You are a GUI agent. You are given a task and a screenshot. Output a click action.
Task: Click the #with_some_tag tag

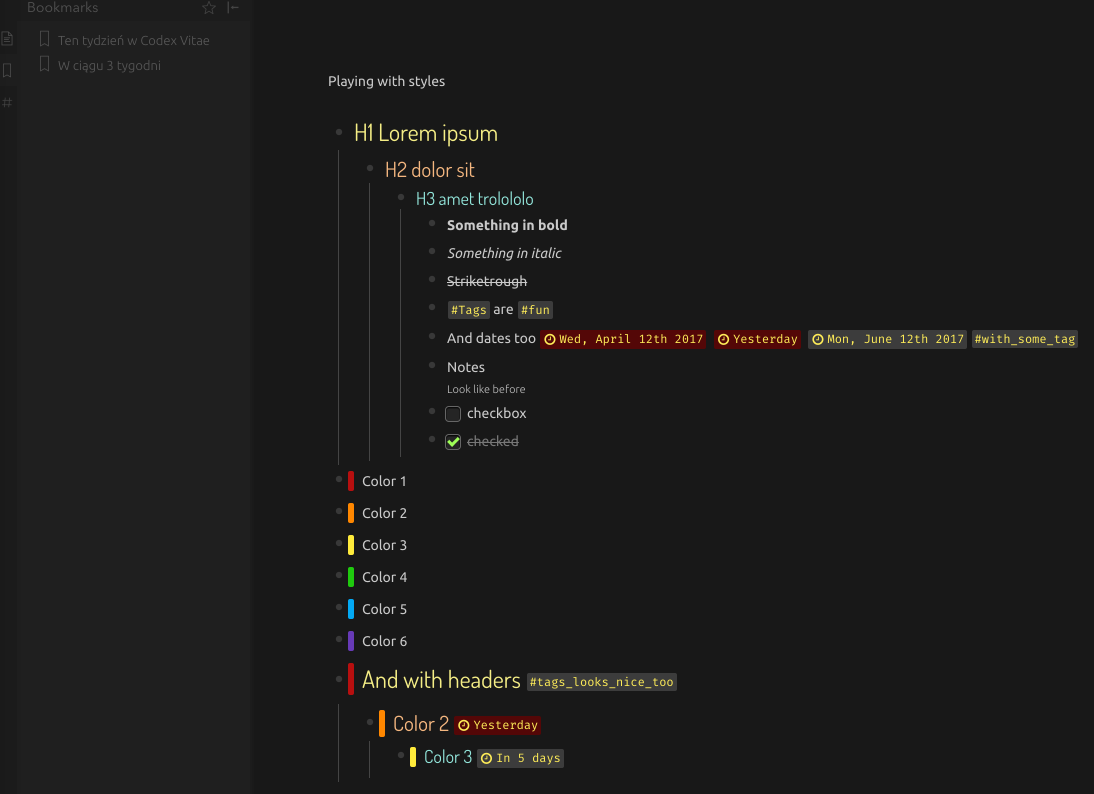(x=1024, y=339)
